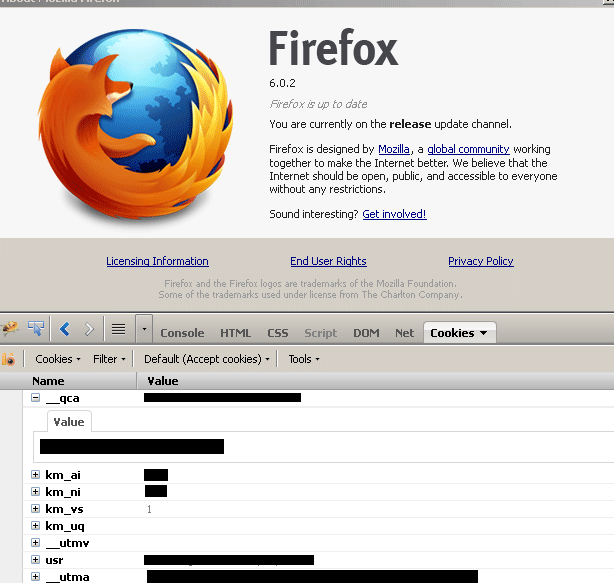614x583 pixels.
Task: Click the Get involved! link
Action: tap(394, 214)
